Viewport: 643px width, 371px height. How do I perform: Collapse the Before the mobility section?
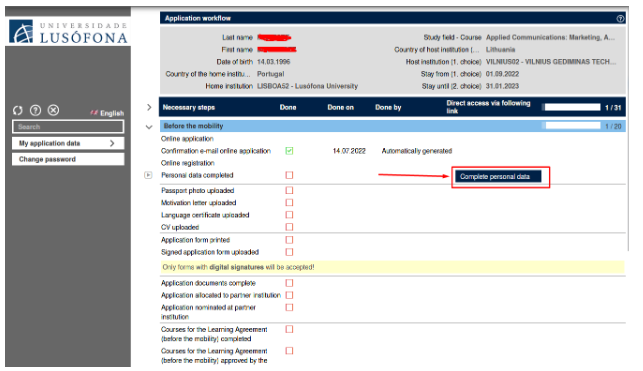tap(149, 127)
